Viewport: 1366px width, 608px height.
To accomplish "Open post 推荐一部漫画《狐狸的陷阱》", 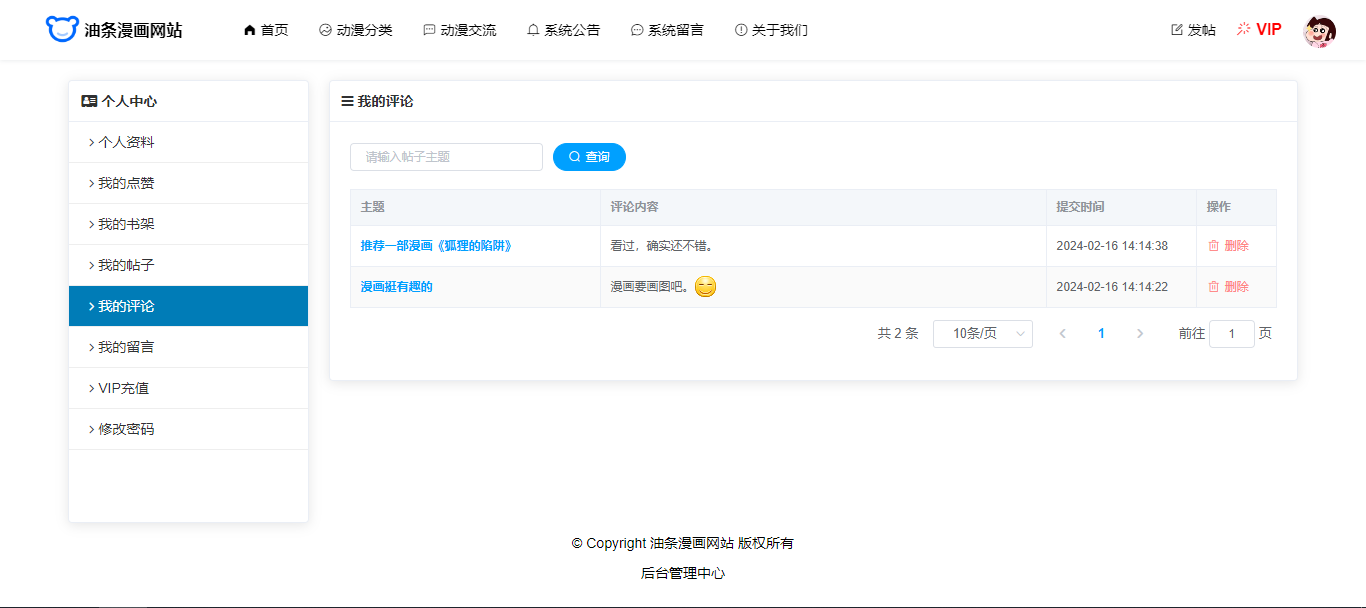I will click(x=436, y=246).
